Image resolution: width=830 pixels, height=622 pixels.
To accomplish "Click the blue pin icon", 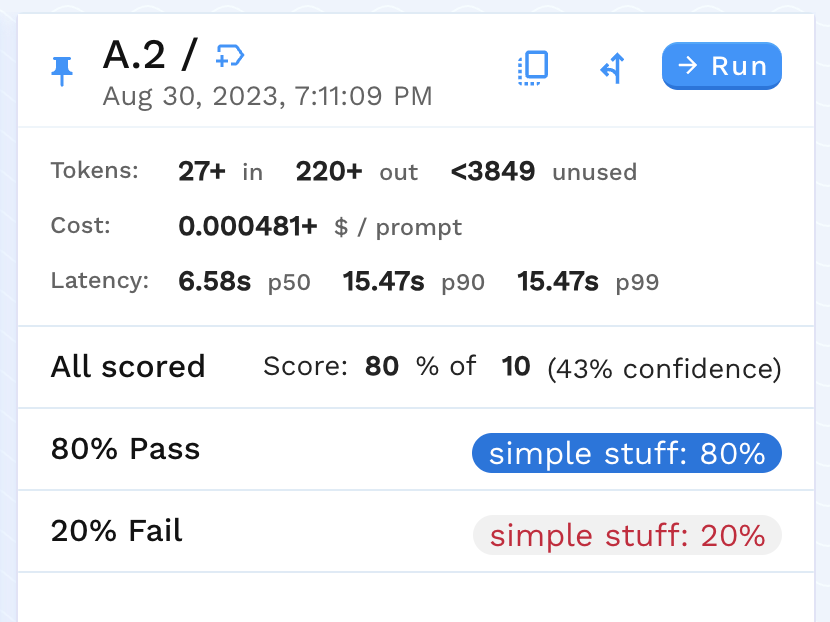I will tap(62, 70).
